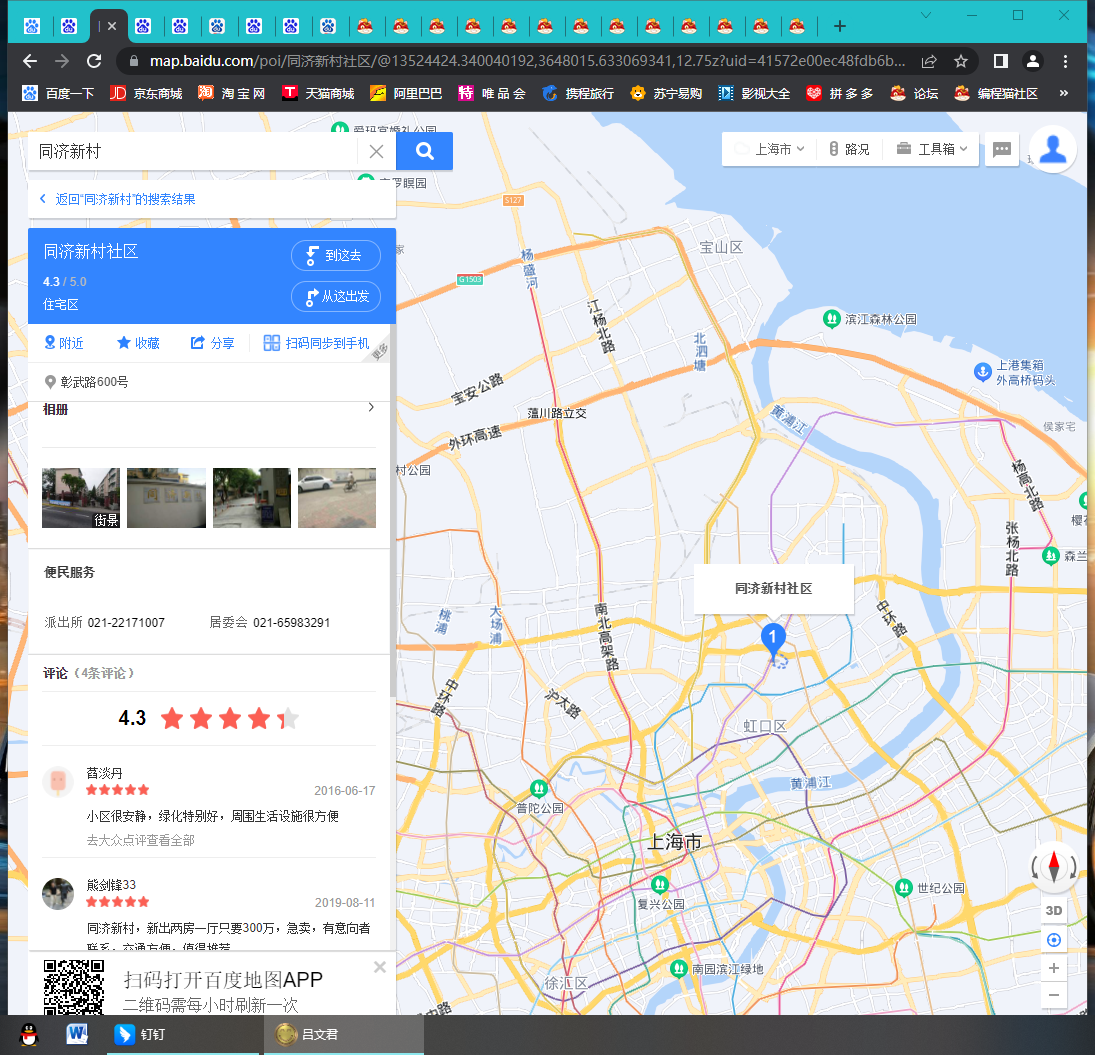Click 去大众点评查看全部 link

click(x=140, y=840)
